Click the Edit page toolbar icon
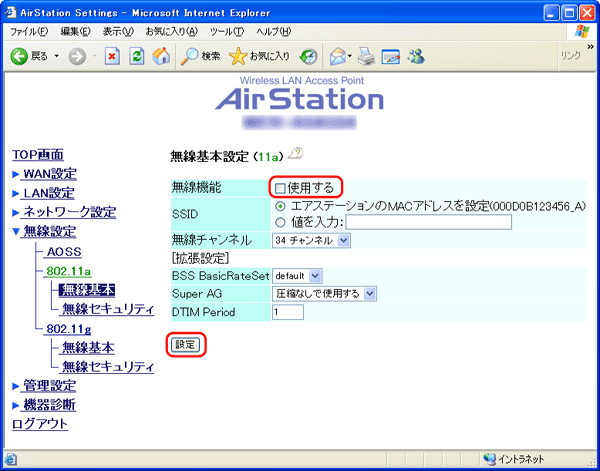 pos(391,57)
